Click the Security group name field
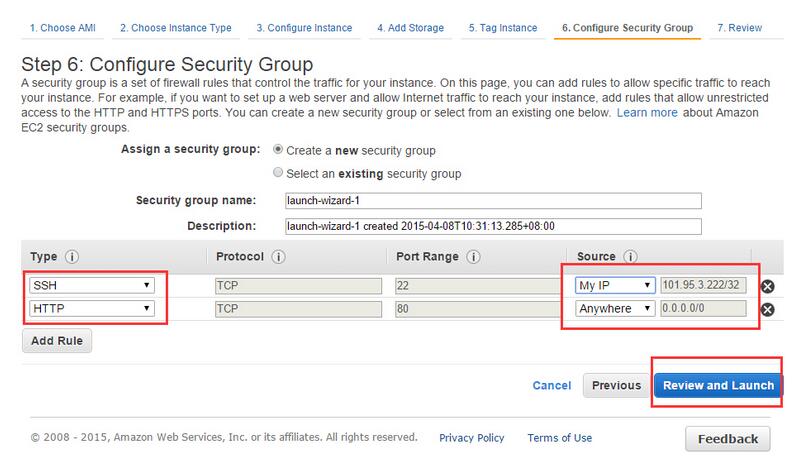This screenshot has width=805, height=471. click(x=493, y=201)
